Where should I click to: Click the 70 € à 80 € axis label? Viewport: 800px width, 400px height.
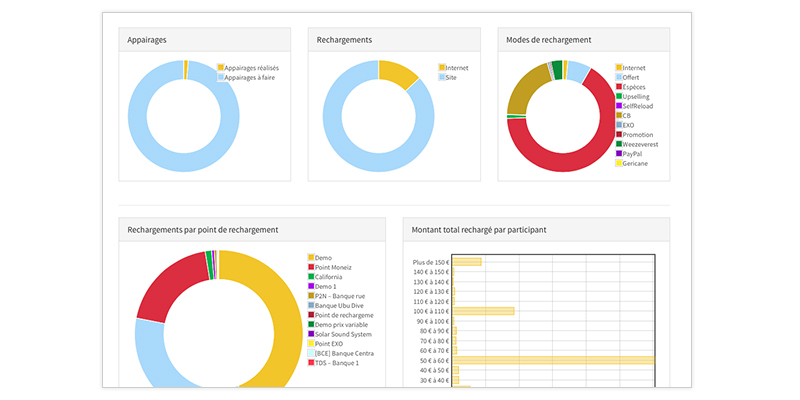point(434,341)
